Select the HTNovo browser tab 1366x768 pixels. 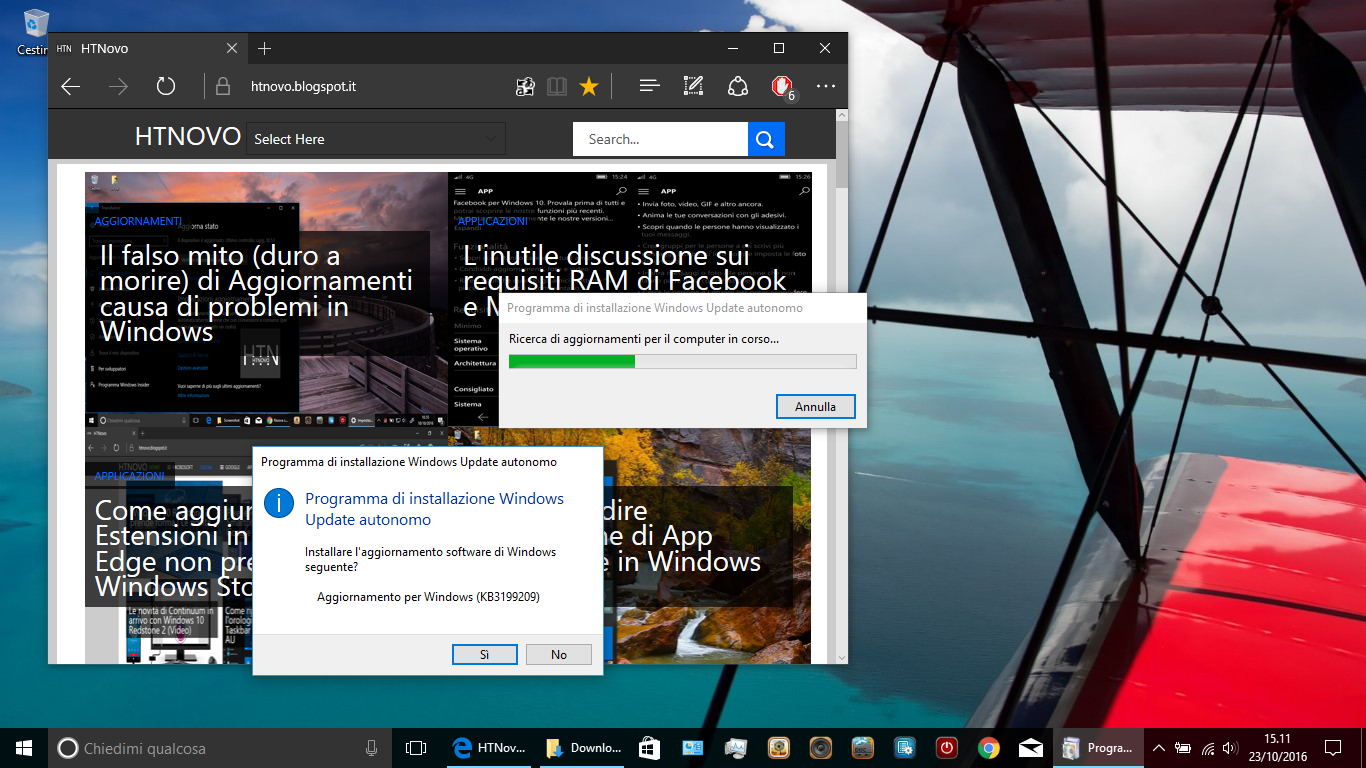(147, 48)
